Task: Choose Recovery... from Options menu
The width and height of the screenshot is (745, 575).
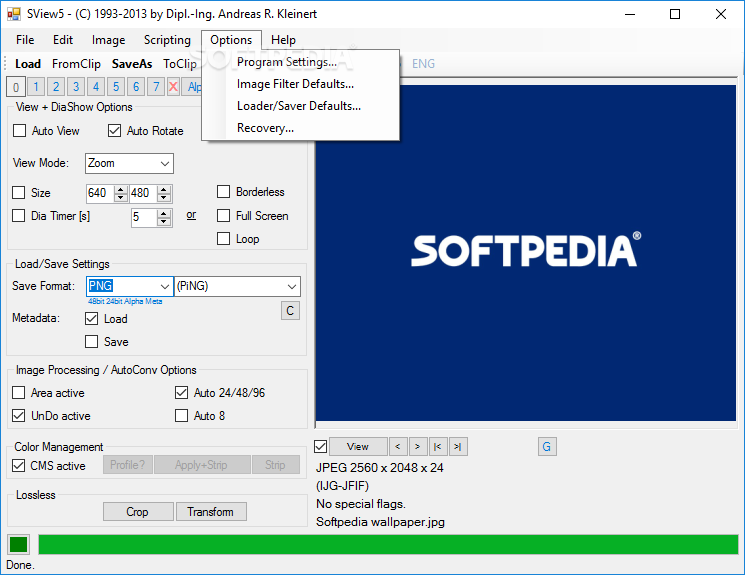Action: [x=300, y=128]
